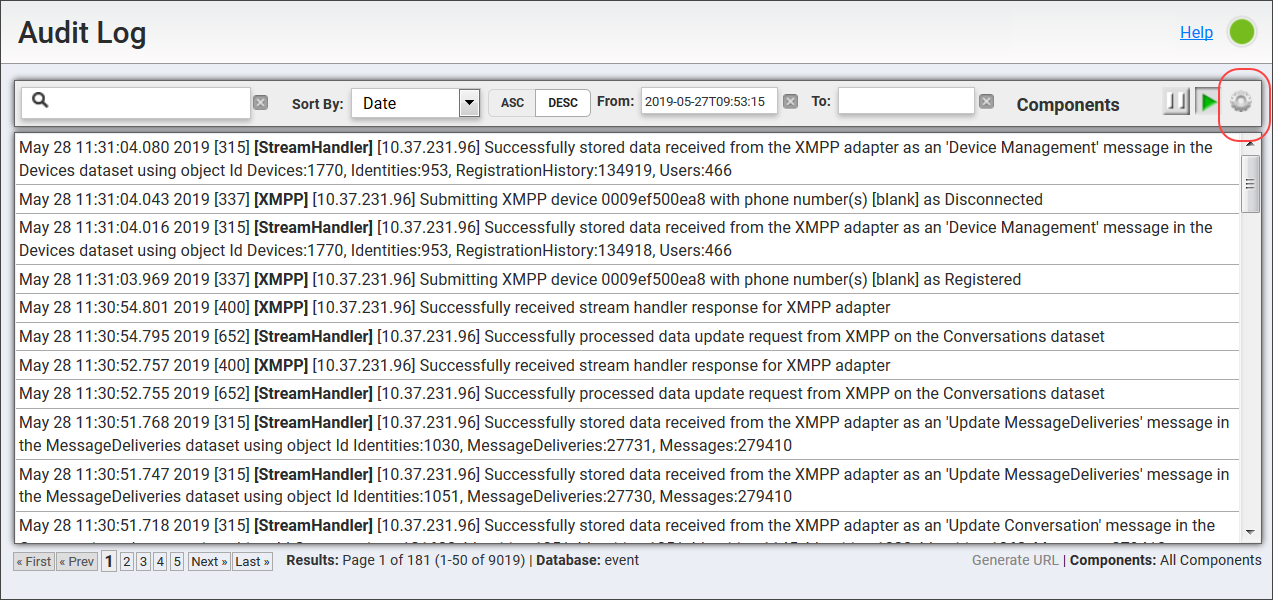Clear the From date using its X icon
Screen dimensions: 1273x600
790,100
